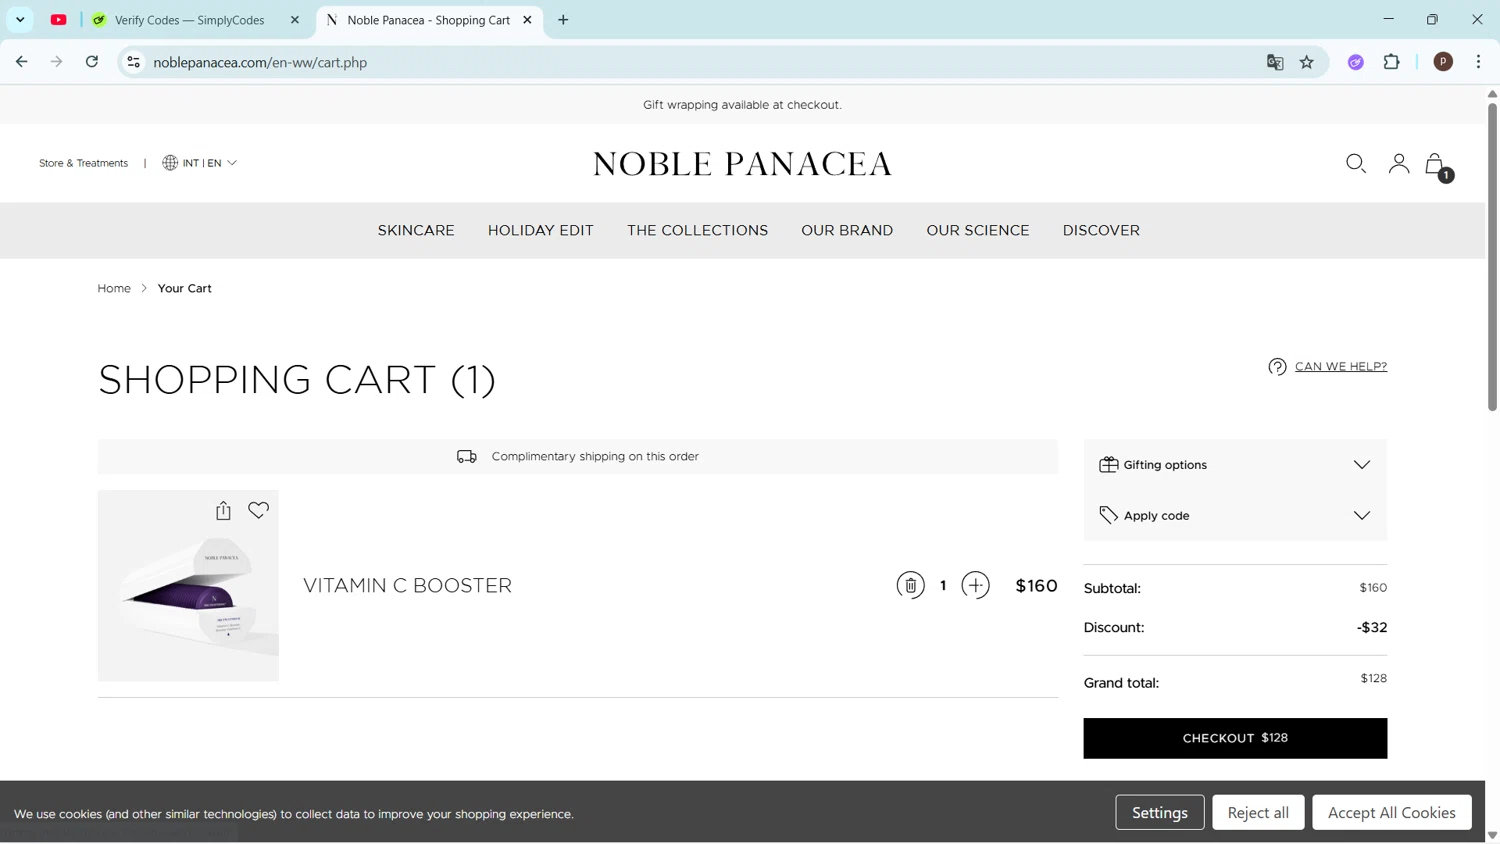The height and width of the screenshot is (844, 1500).
Task: Click the Gifting options gift icon
Action: [x=1108, y=465]
